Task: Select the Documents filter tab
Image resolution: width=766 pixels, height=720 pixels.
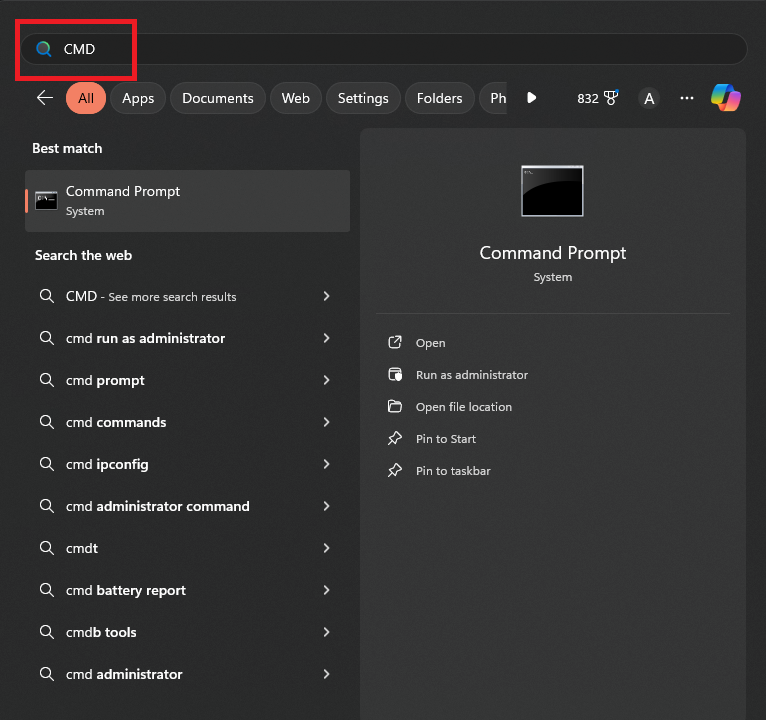Action: [x=218, y=98]
